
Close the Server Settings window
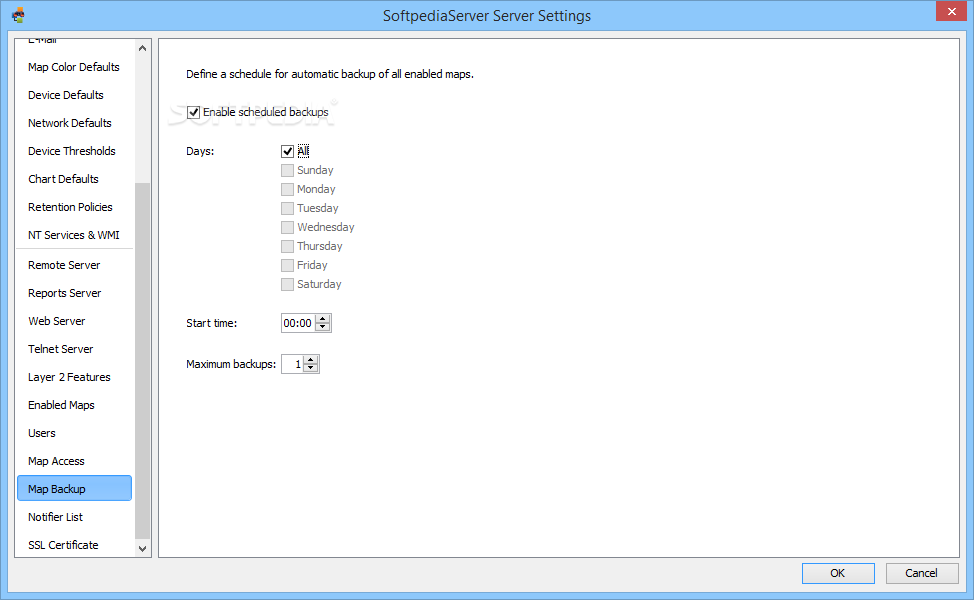click(951, 11)
